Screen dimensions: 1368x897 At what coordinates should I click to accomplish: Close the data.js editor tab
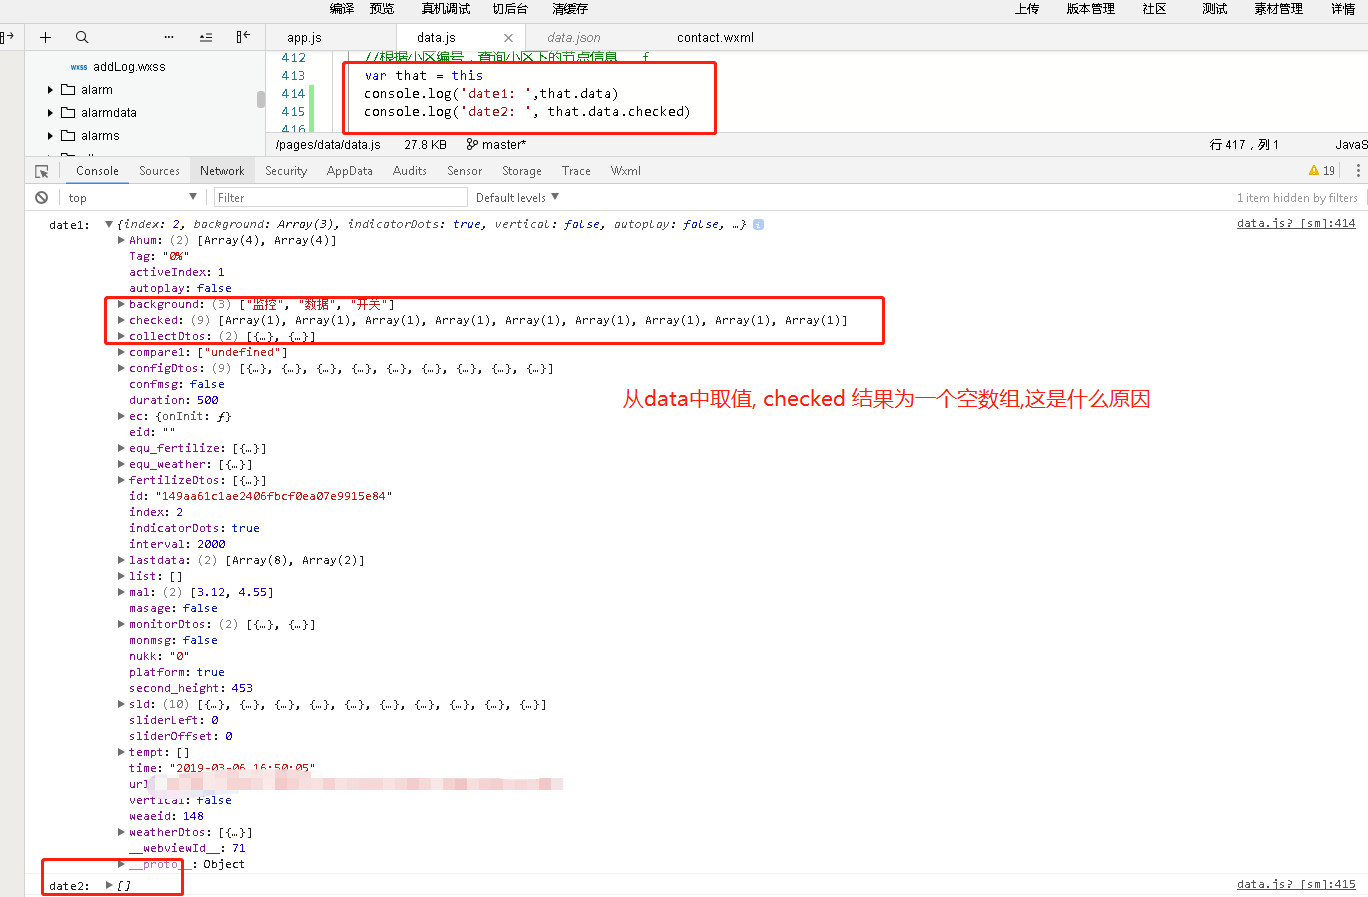(508, 38)
